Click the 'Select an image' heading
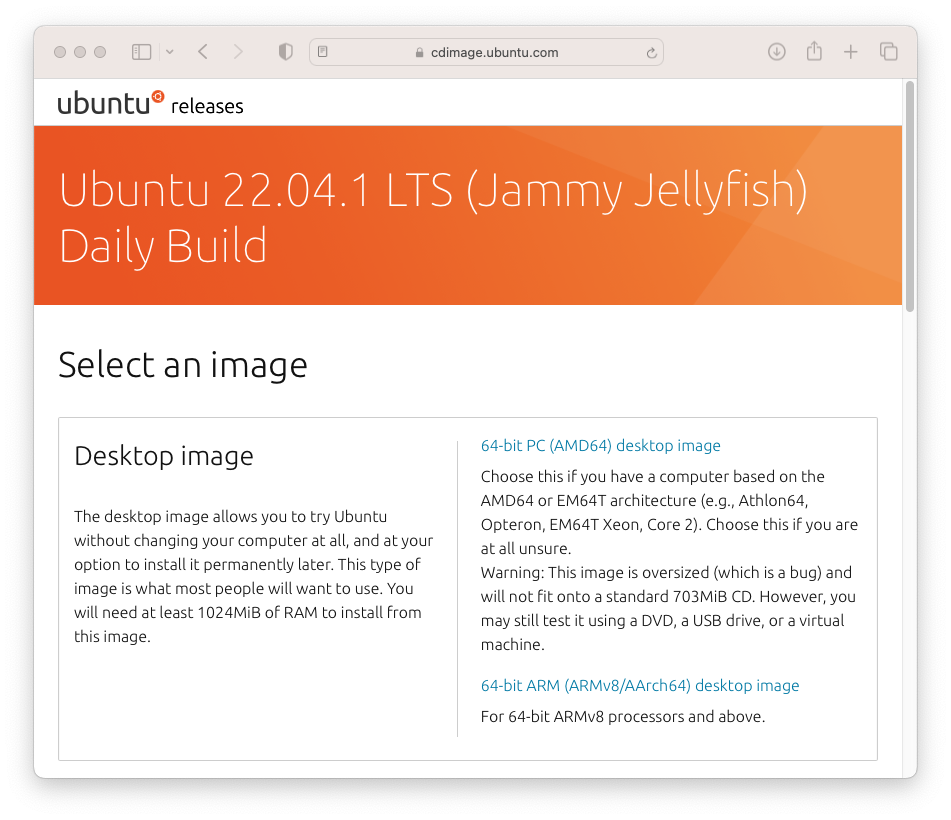Viewport: 951px width, 820px height. point(182,365)
